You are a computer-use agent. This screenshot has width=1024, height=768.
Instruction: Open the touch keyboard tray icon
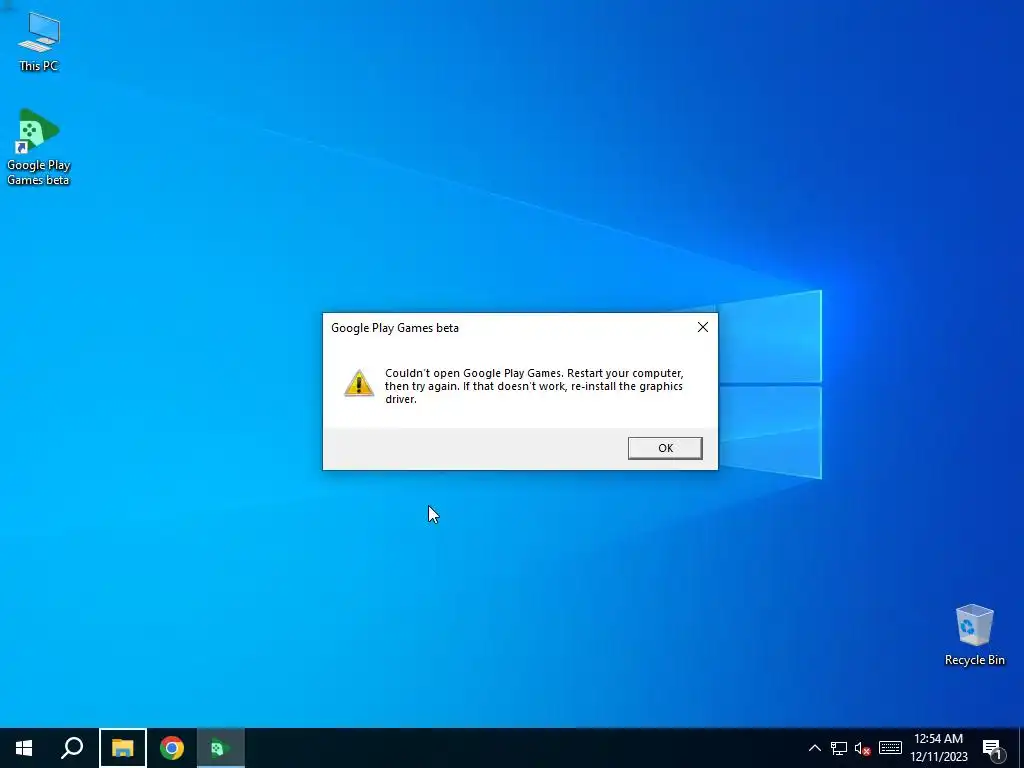point(890,748)
